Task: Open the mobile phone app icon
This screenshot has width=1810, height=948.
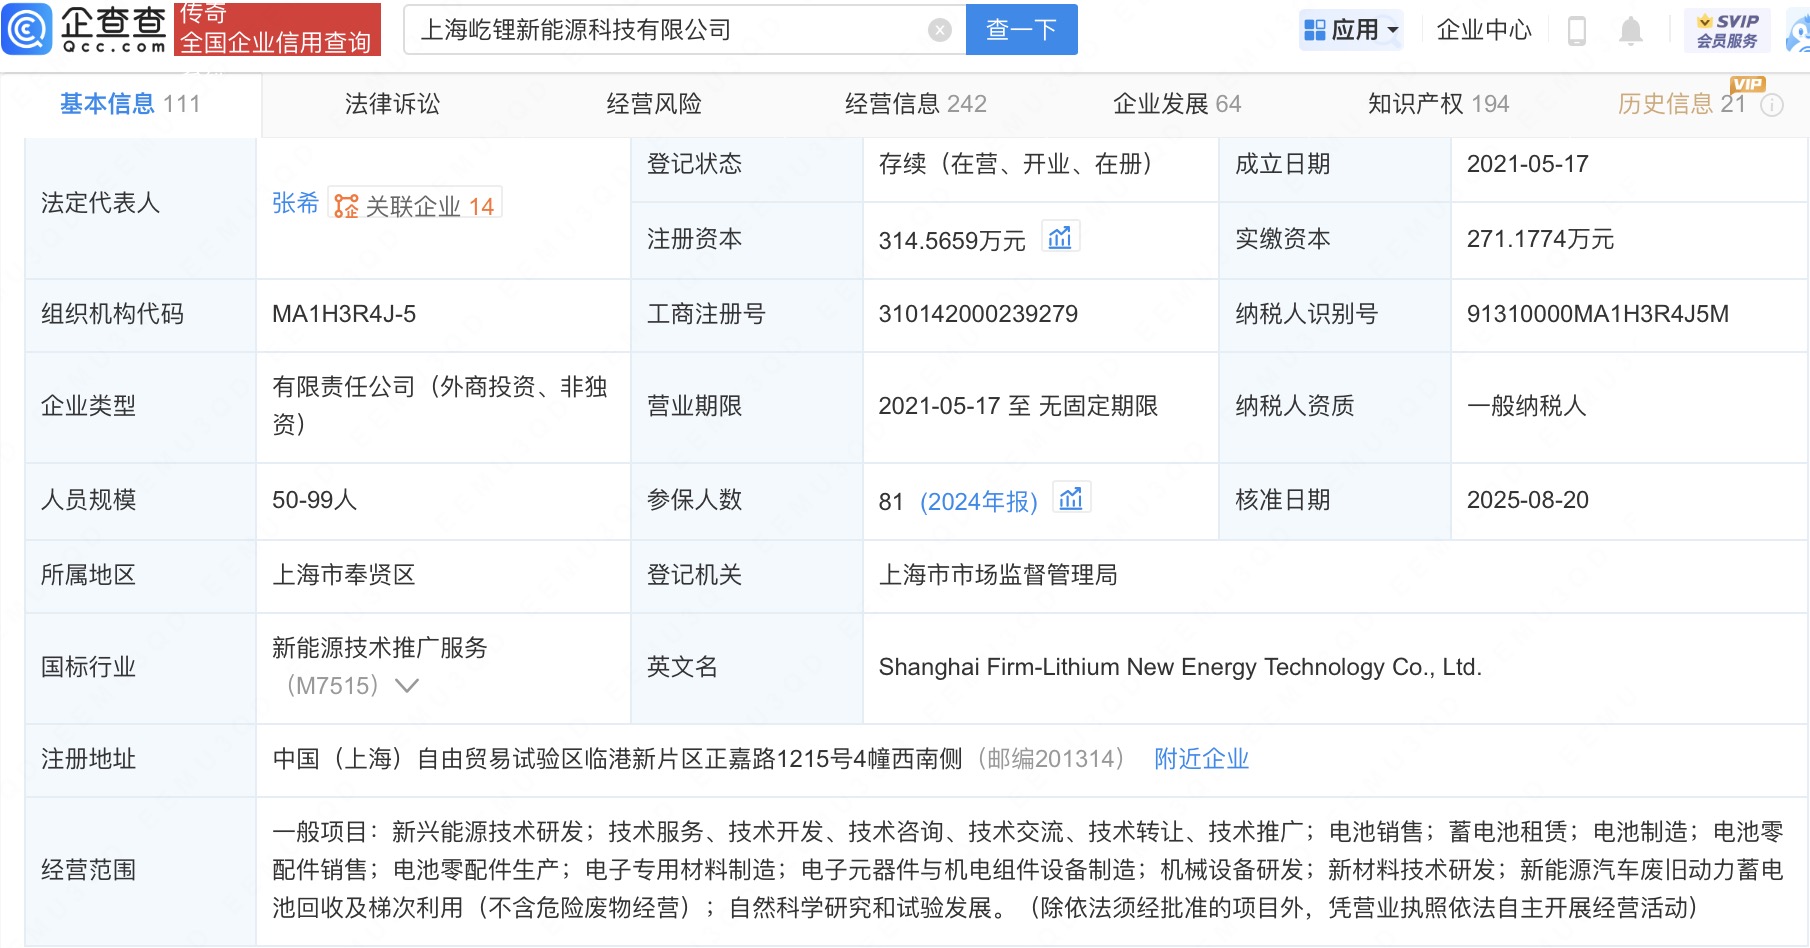Action: [1577, 31]
